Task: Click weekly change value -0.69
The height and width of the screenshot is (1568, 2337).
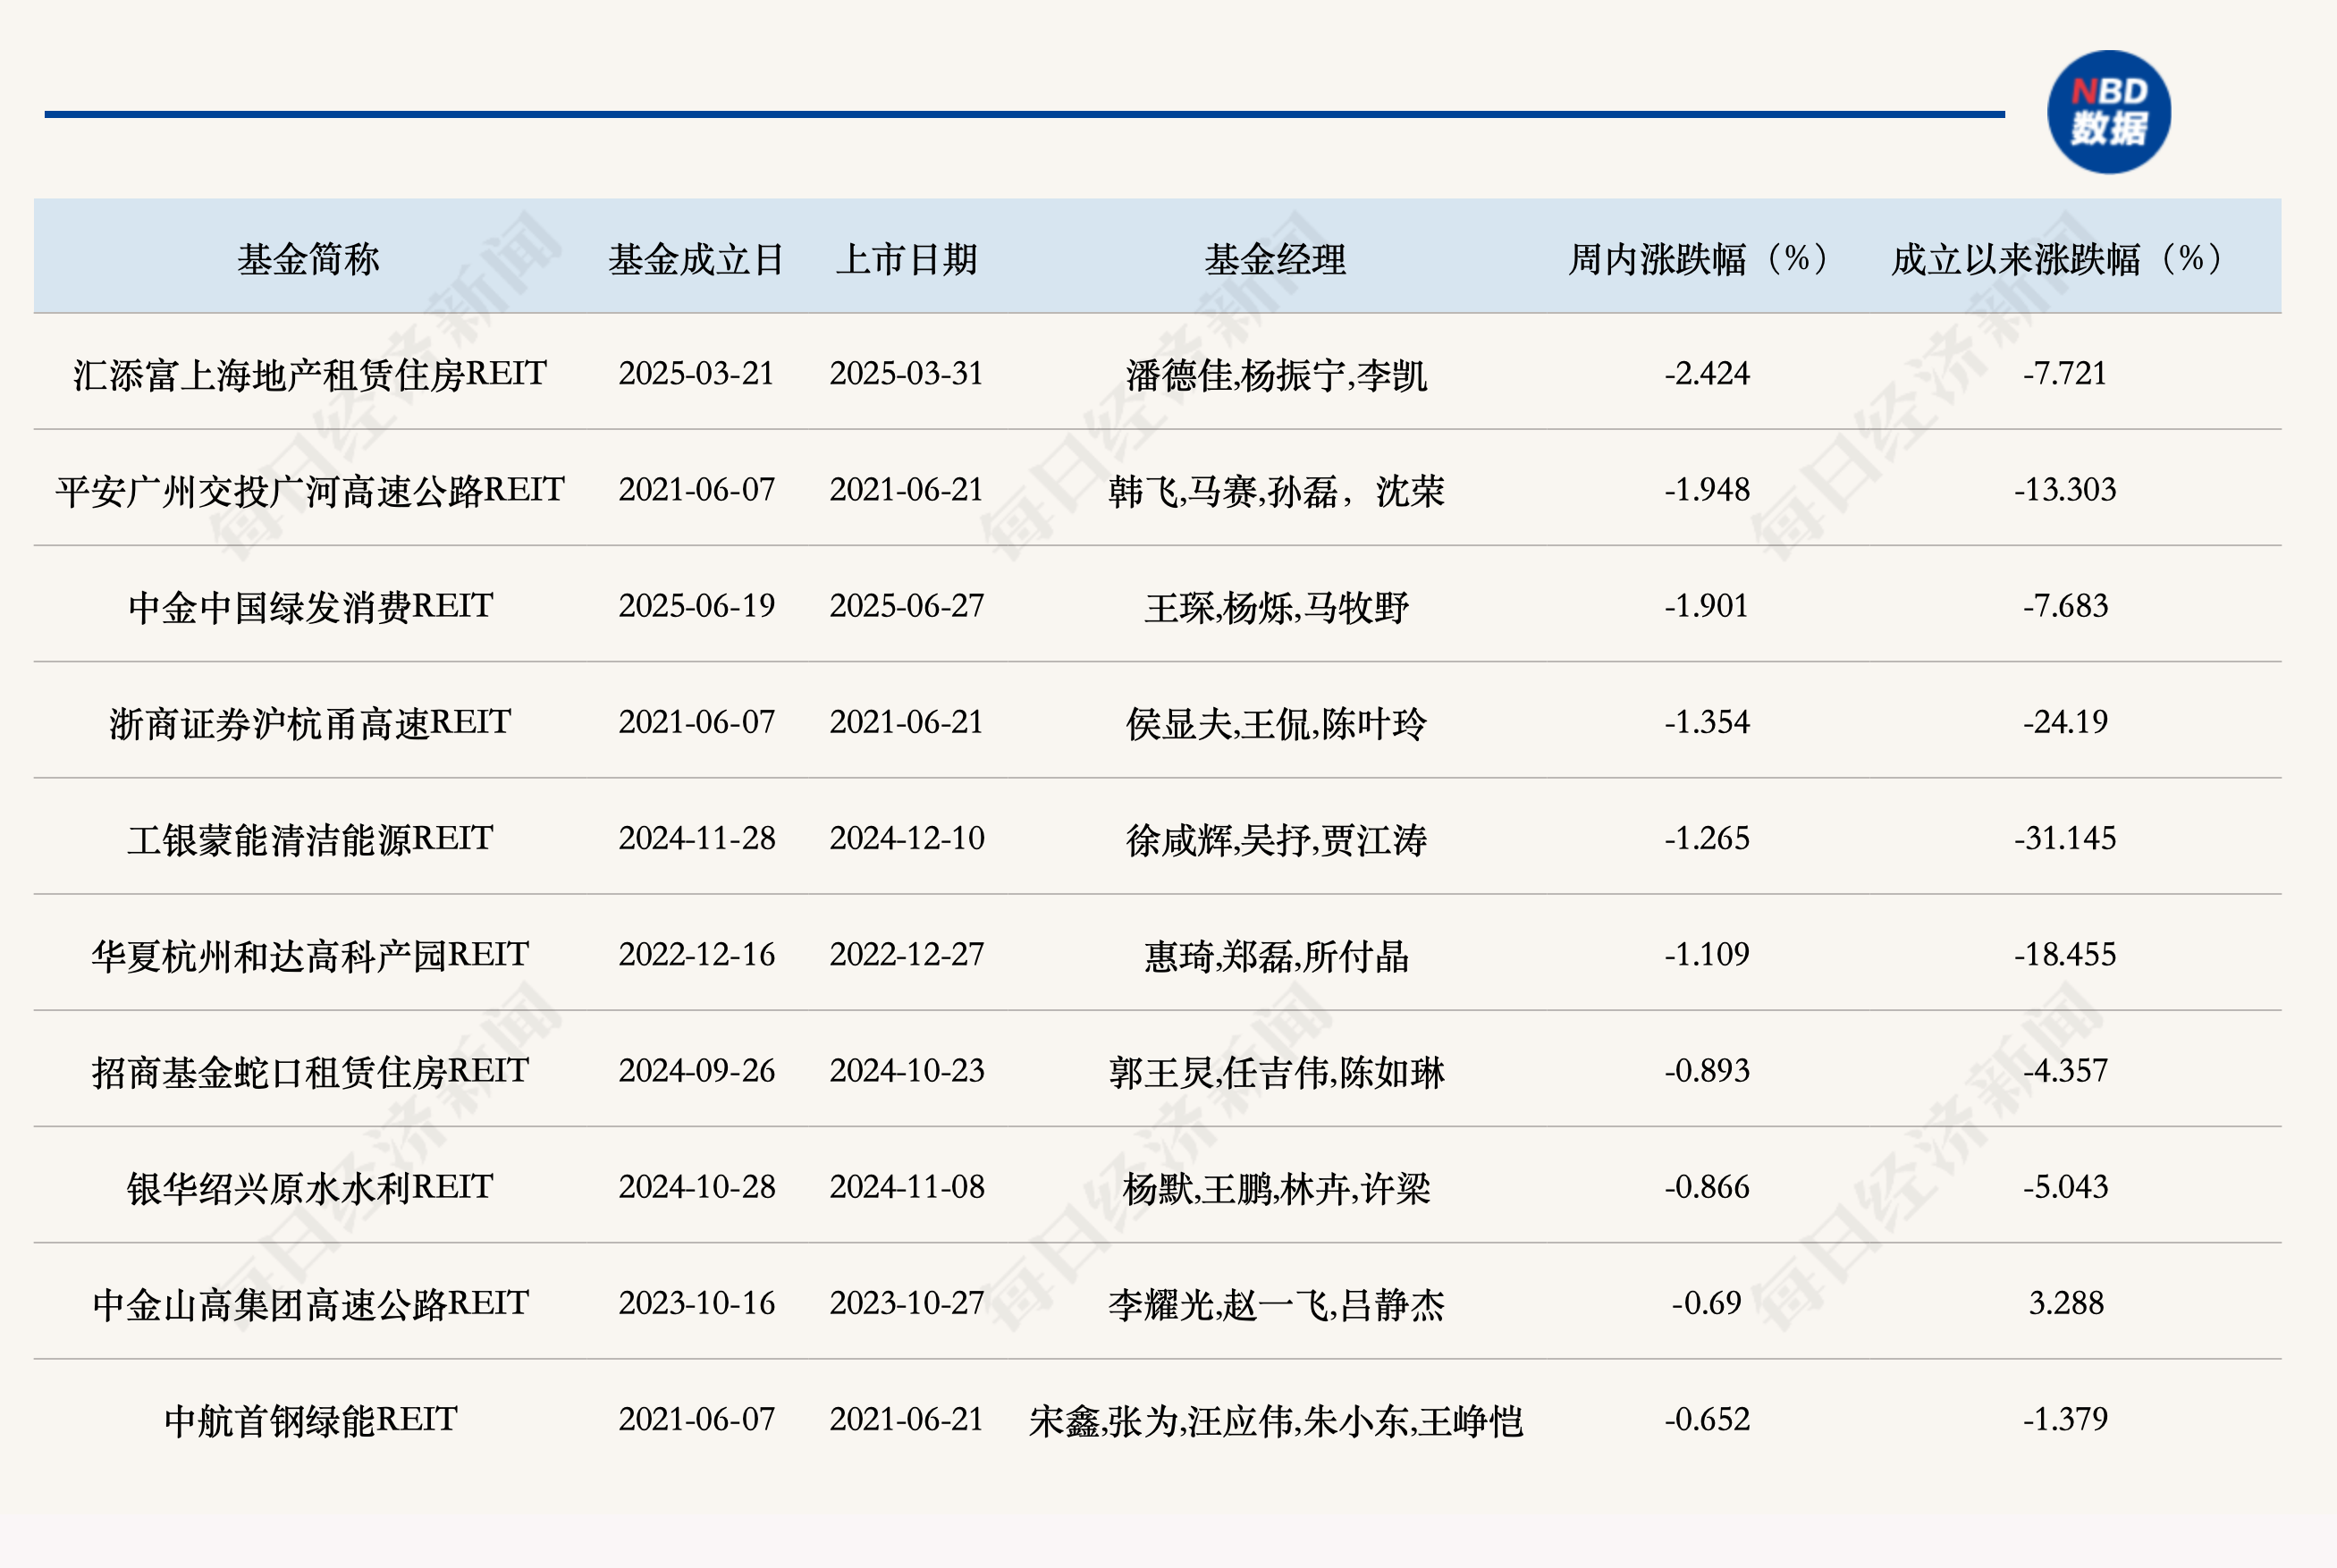Action: point(1706,1302)
